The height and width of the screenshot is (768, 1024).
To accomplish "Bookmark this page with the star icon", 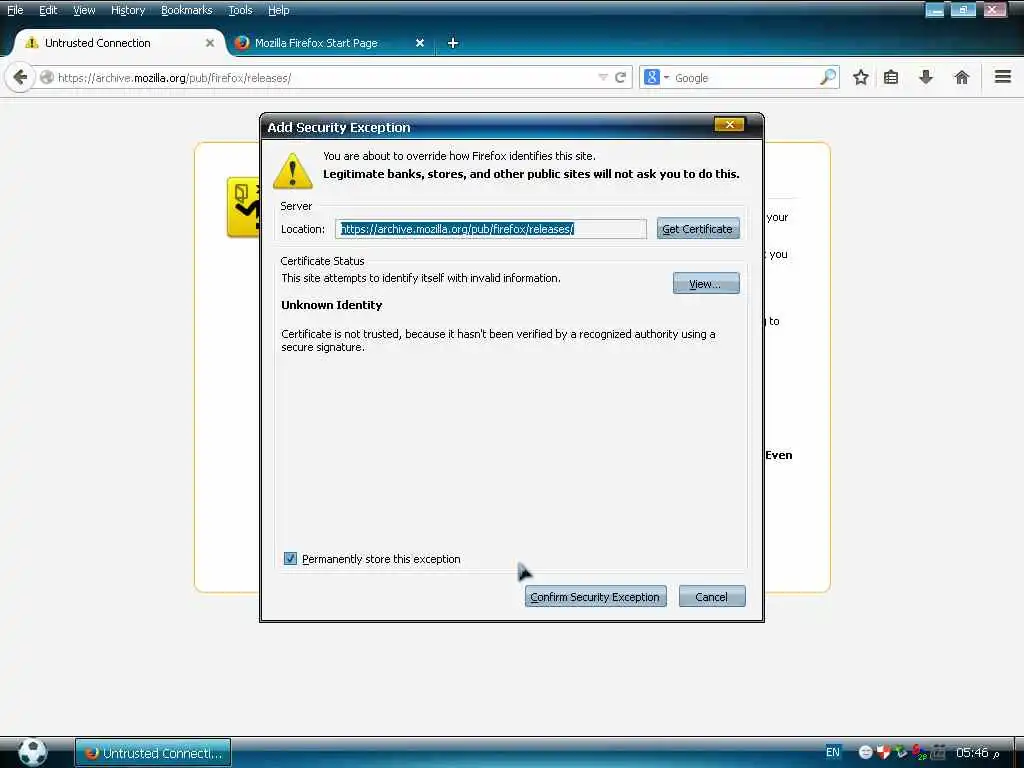I will coord(861,78).
